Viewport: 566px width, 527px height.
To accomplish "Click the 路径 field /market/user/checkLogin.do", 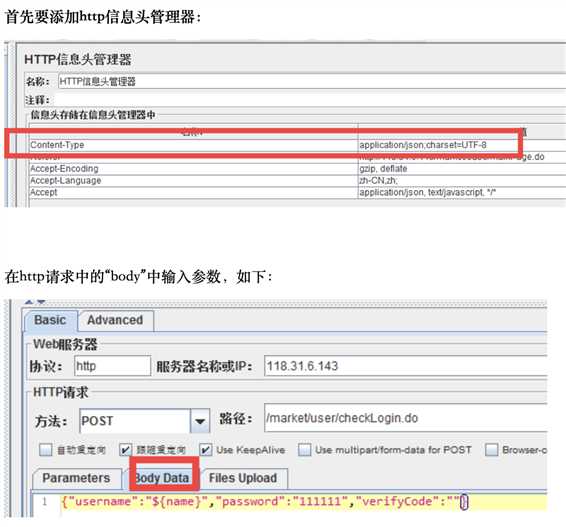I will [x=406, y=418].
